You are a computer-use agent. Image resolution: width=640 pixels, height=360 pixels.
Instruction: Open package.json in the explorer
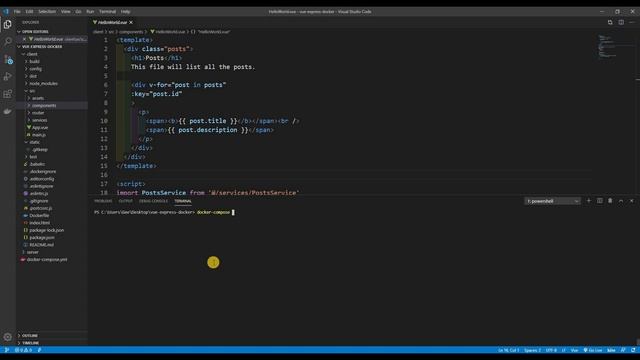tap(42, 238)
